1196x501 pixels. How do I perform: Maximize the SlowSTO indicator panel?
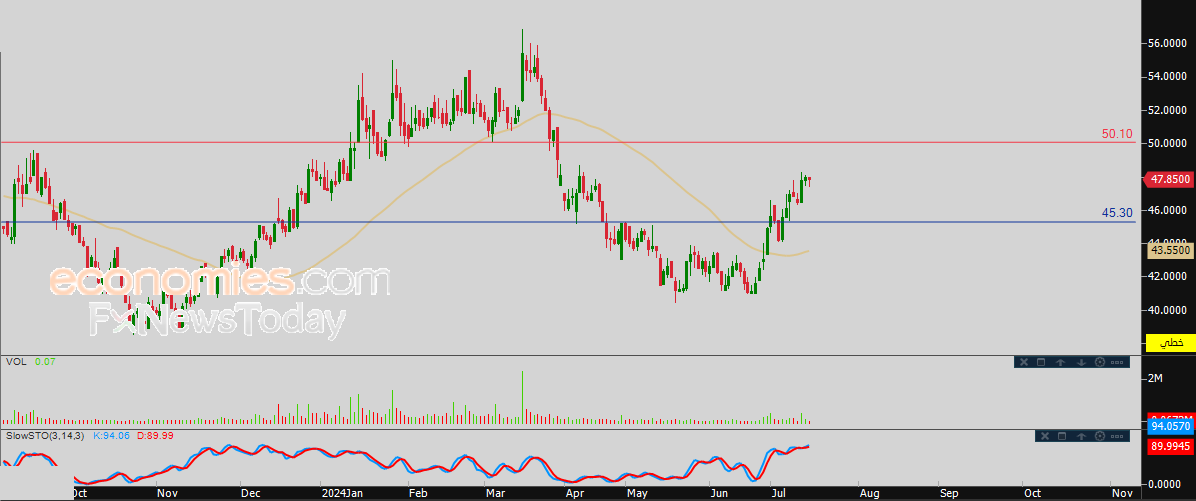[x=1062, y=436]
